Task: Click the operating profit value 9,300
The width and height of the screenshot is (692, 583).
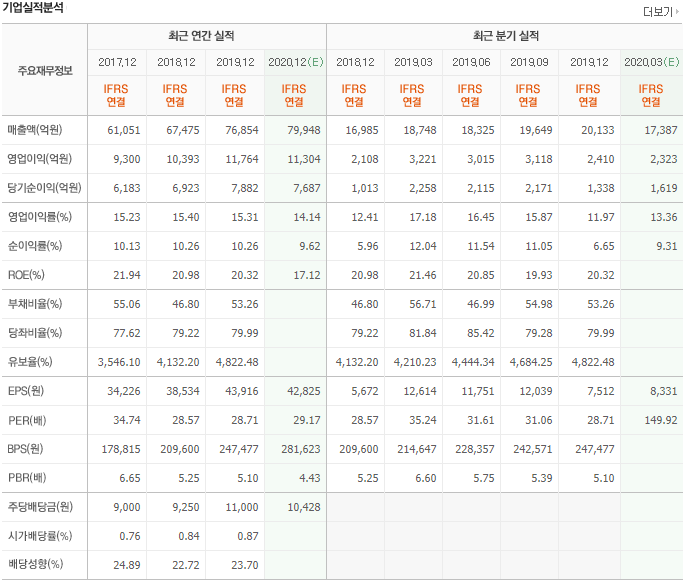Action: [x=127, y=159]
